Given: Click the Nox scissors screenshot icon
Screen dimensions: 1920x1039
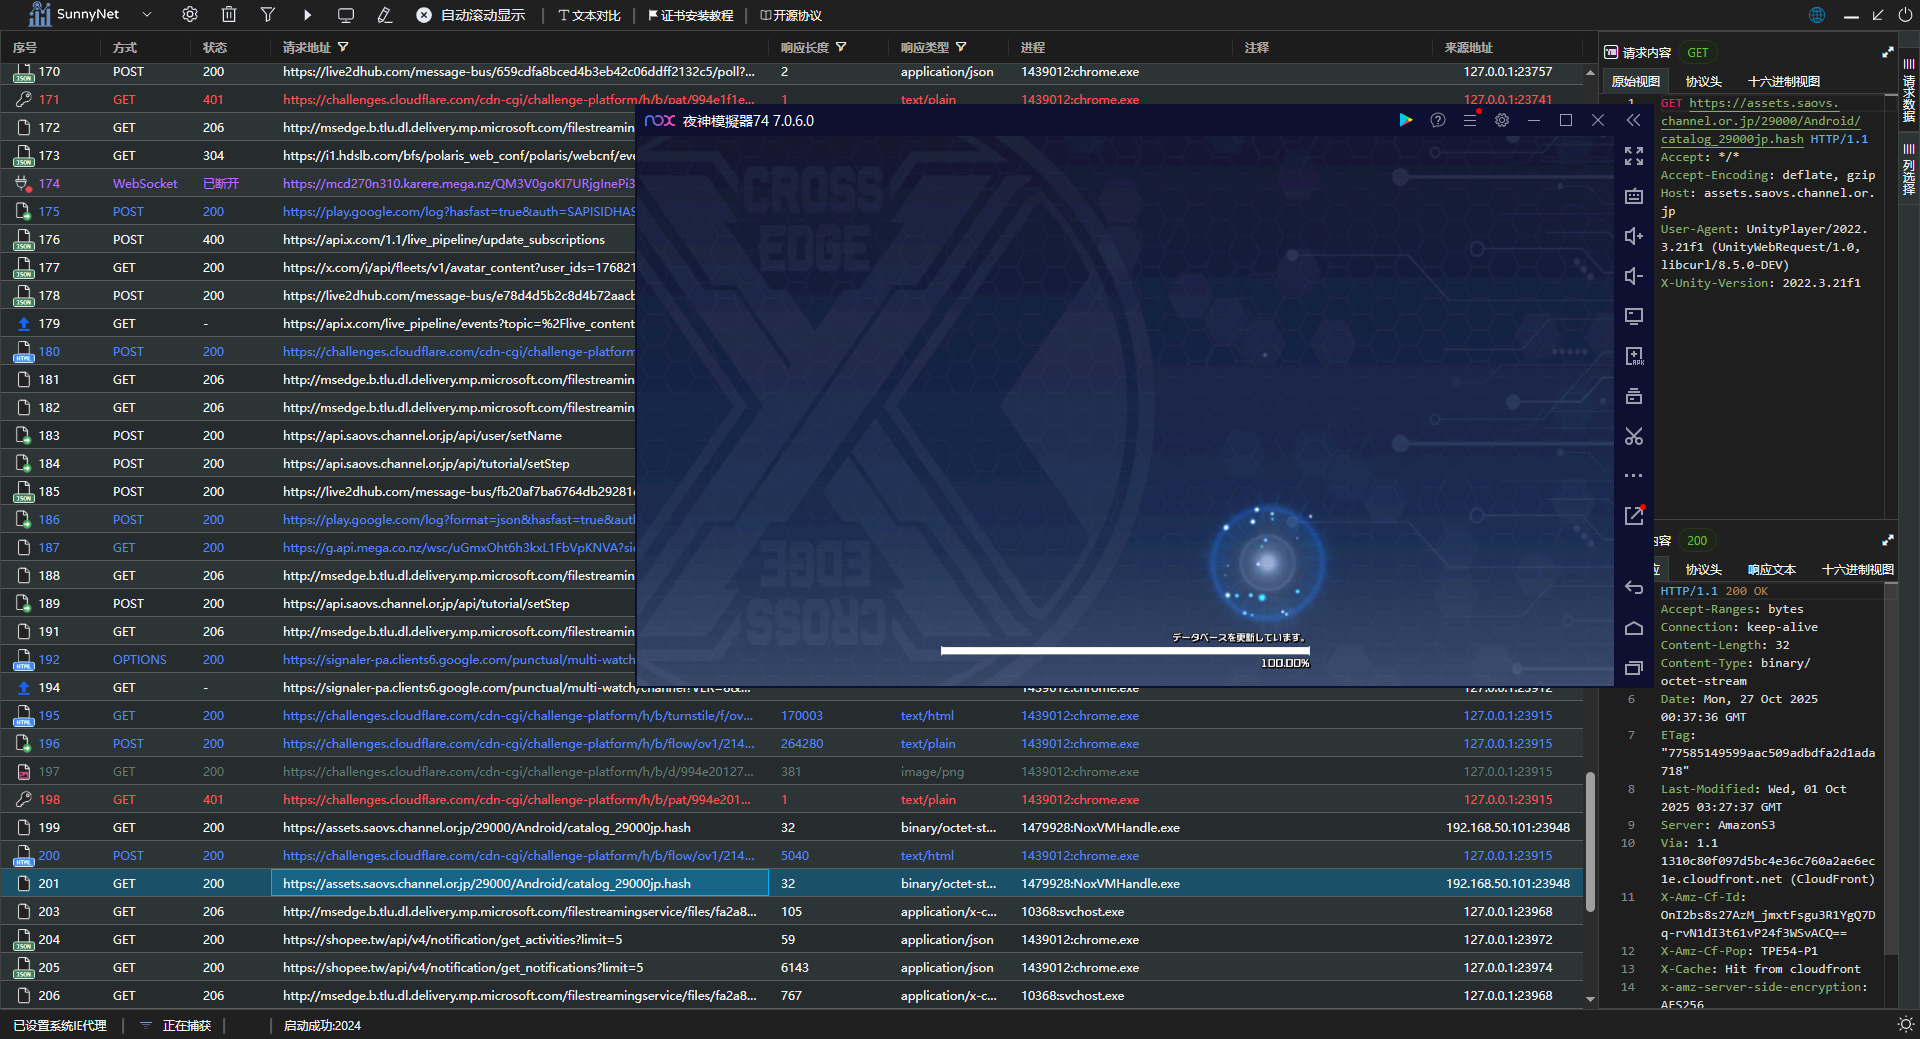Looking at the screenshot, I should 1633,436.
